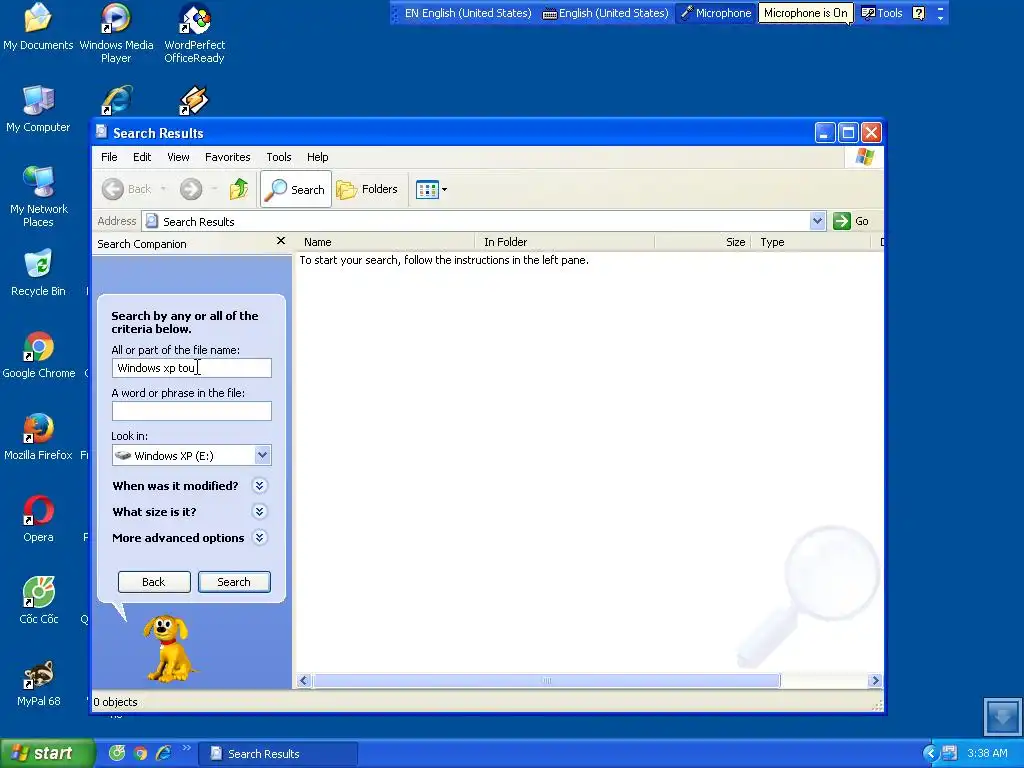Viewport: 1024px width, 768px height.
Task: Open Windows Media Player desktop shortcut
Action: [116, 33]
